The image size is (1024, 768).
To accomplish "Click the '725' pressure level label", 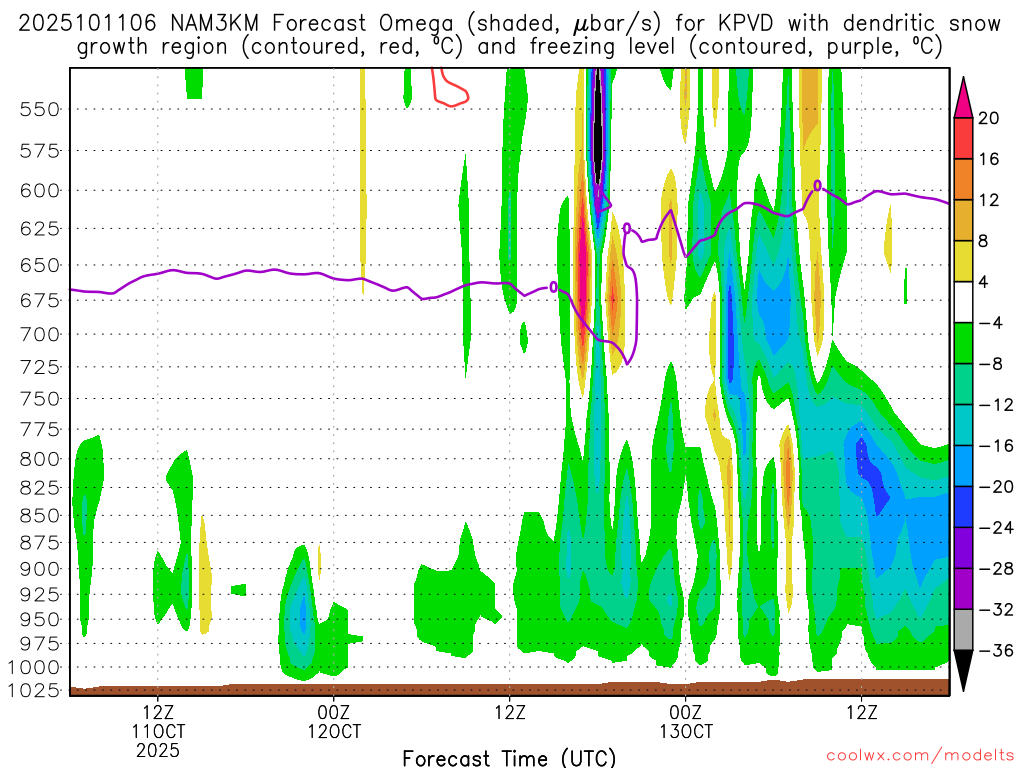I will (40, 367).
